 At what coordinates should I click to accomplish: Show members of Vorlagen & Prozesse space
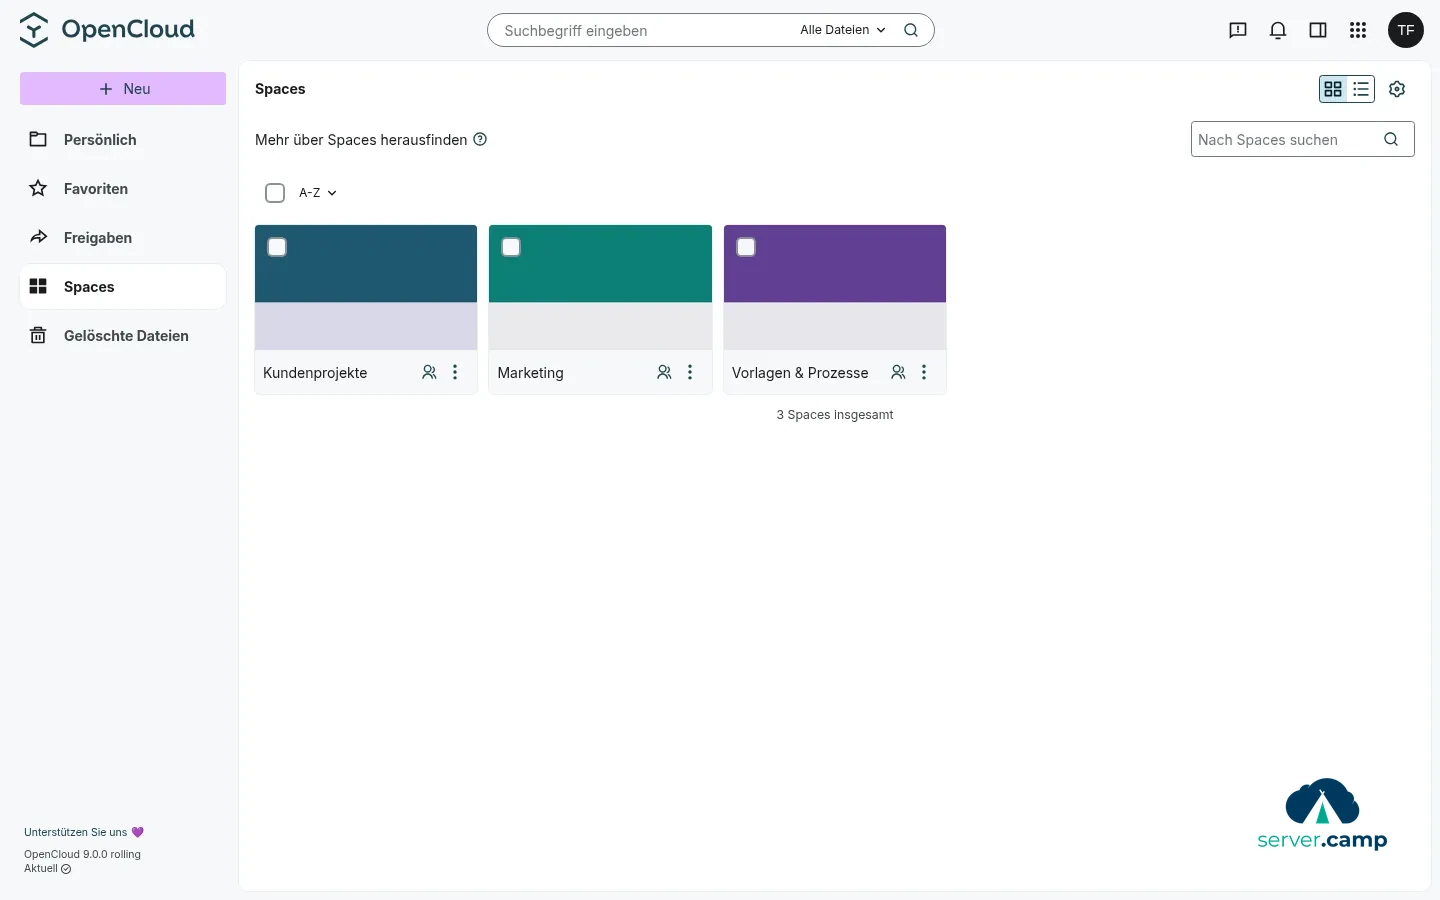point(898,372)
